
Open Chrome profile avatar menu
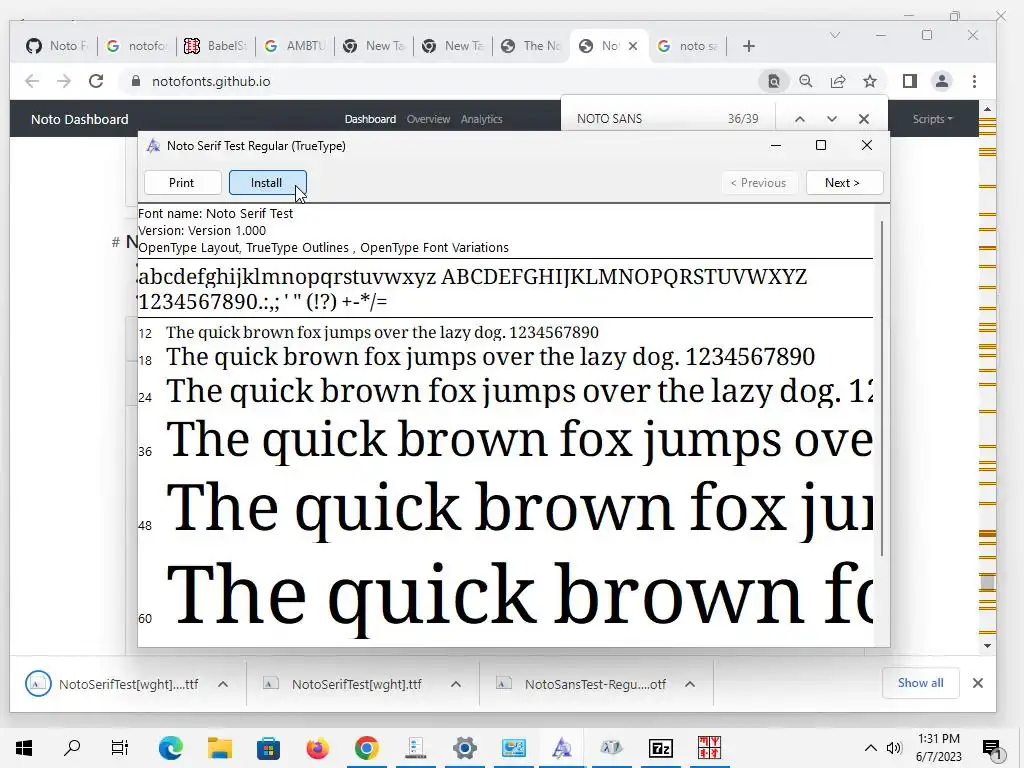[x=942, y=81]
